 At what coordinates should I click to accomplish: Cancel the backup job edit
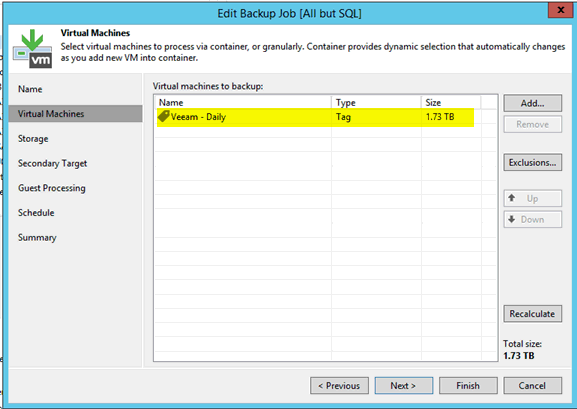(532, 385)
